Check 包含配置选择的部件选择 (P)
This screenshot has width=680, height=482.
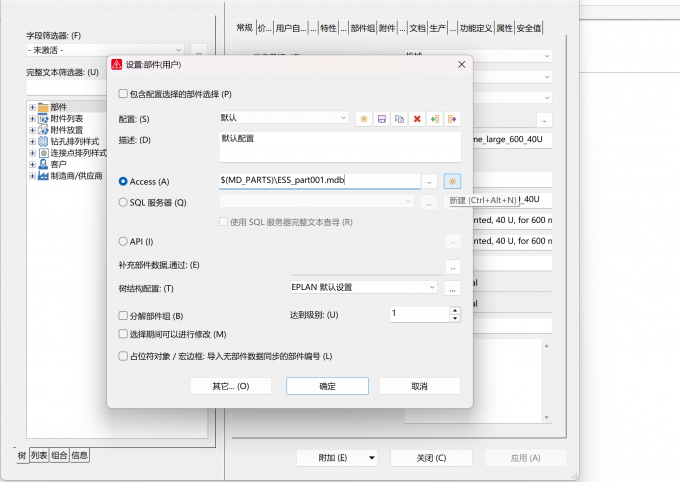tap(123, 94)
